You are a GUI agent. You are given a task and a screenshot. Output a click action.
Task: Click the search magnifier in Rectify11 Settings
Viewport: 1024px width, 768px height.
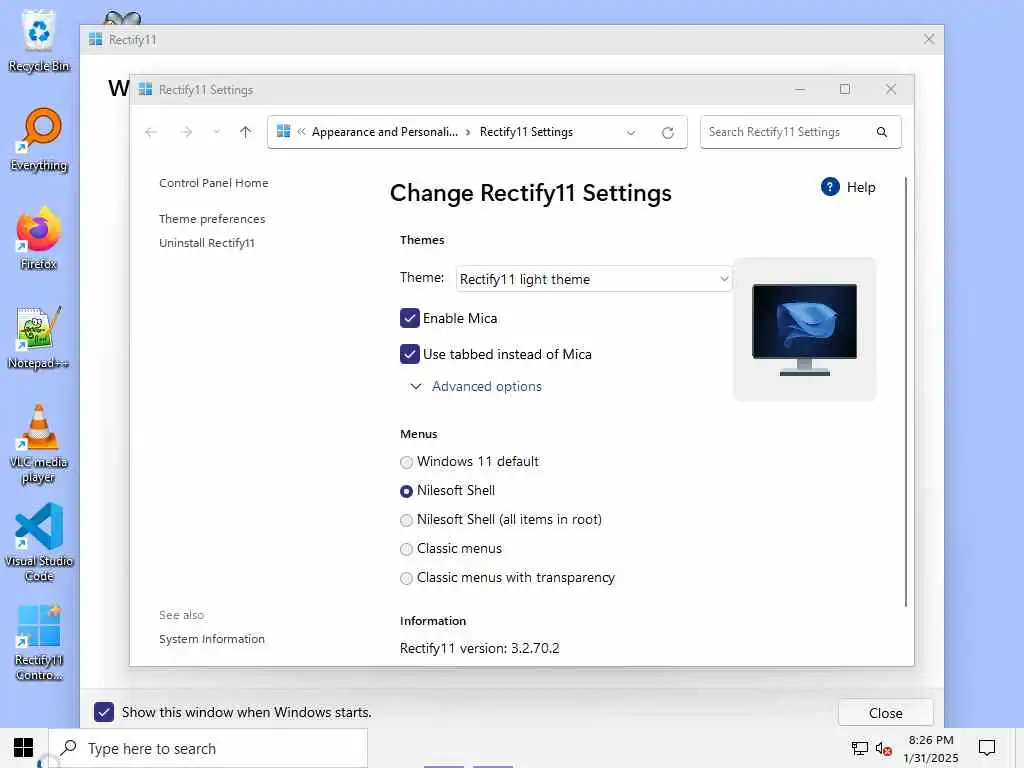(882, 132)
